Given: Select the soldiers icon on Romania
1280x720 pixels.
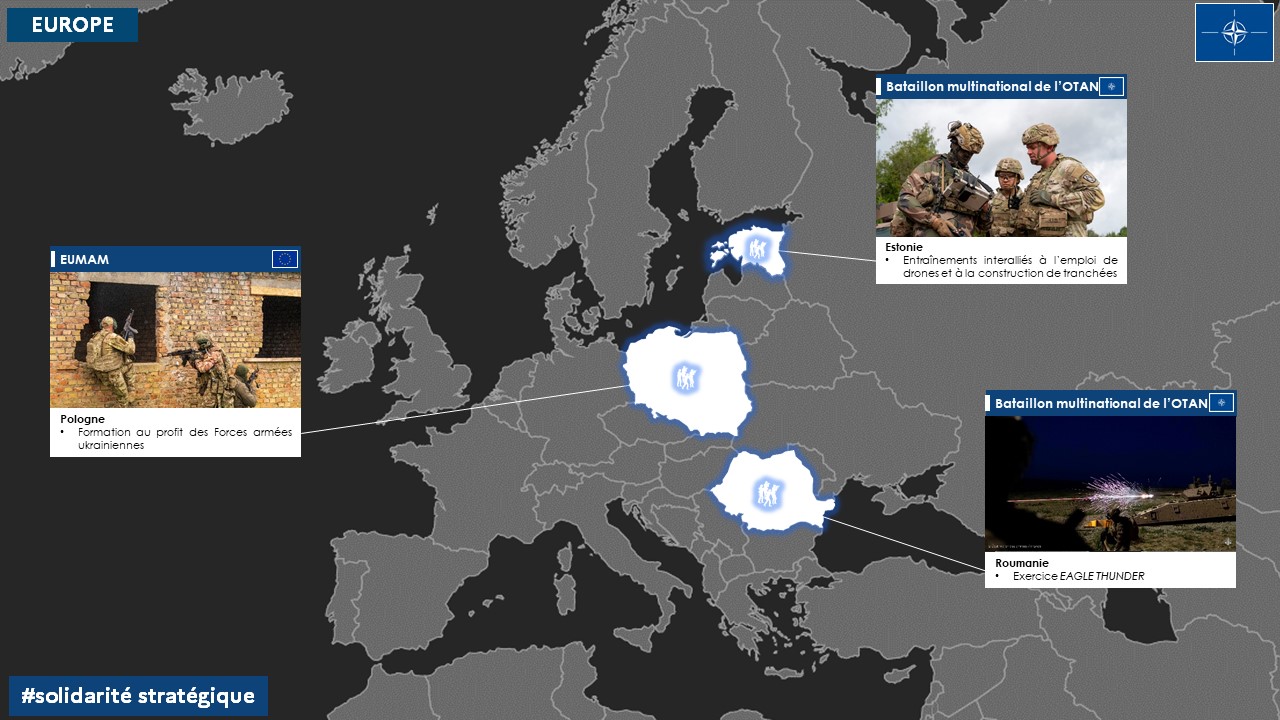Looking at the screenshot, I should (x=767, y=493).
